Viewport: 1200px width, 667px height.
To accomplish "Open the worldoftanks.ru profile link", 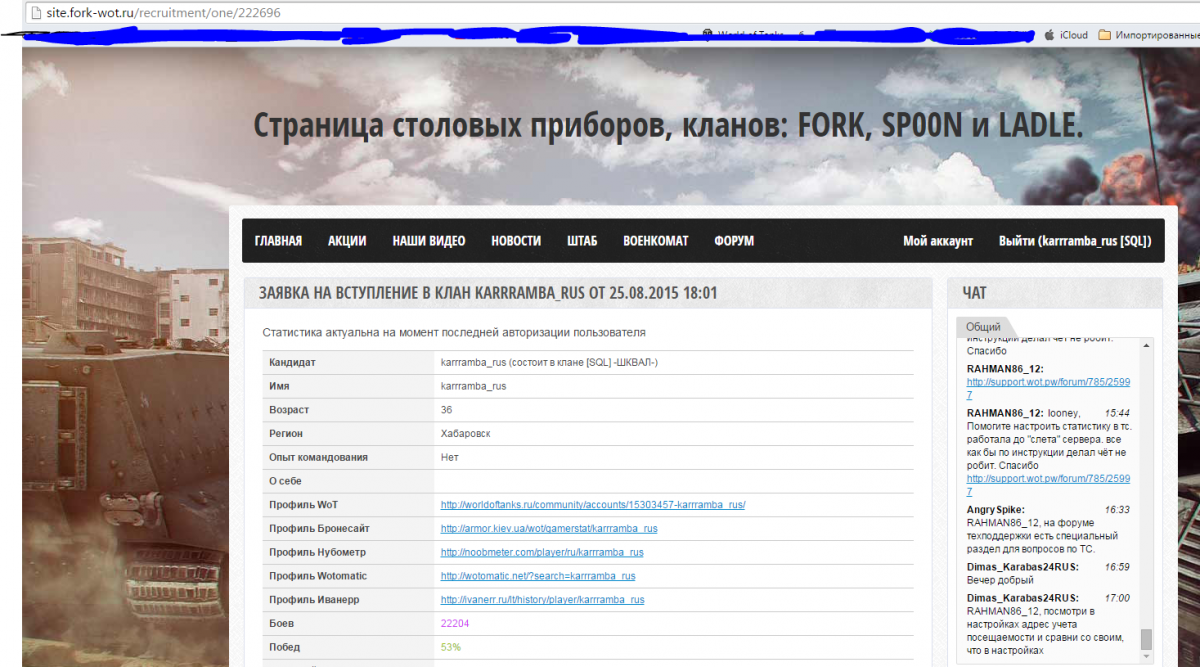I will point(593,504).
